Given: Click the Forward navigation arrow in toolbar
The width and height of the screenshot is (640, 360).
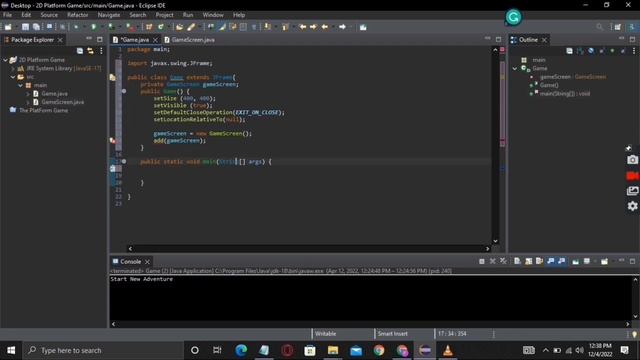Looking at the screenshot, I should pyautogui.click(x=342, y=27).
